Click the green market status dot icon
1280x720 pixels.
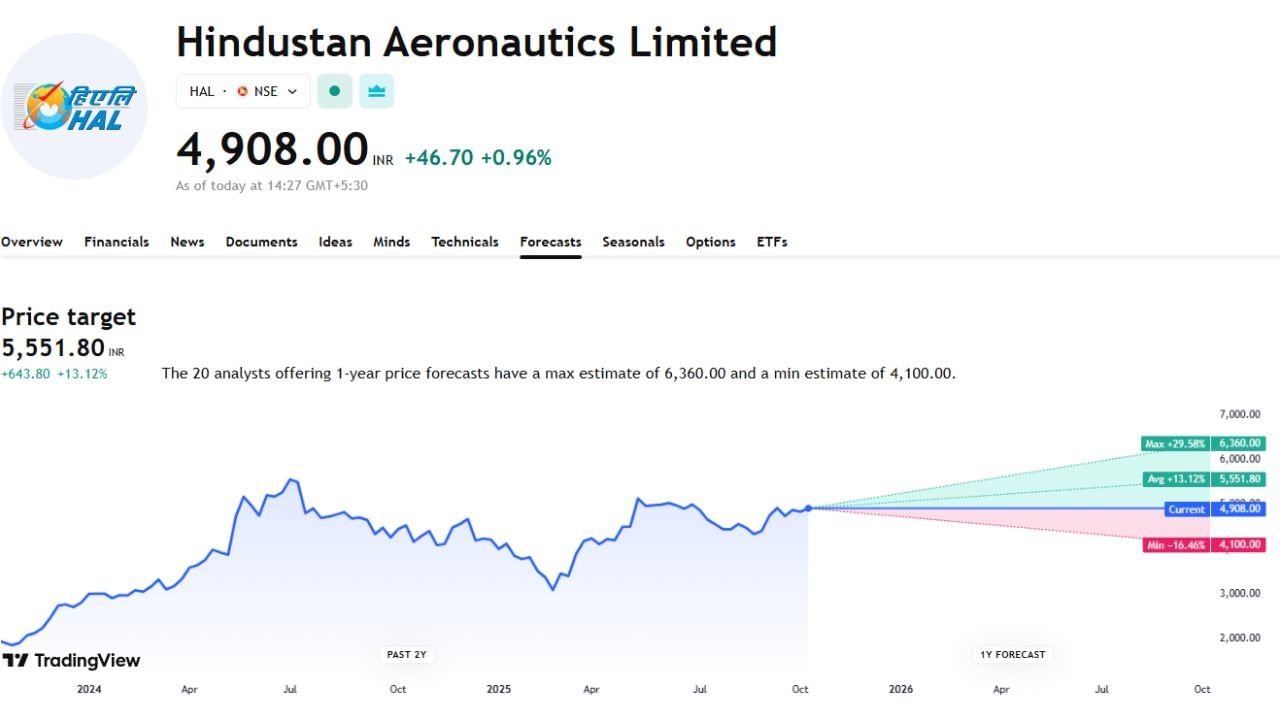tap(334, 91)
